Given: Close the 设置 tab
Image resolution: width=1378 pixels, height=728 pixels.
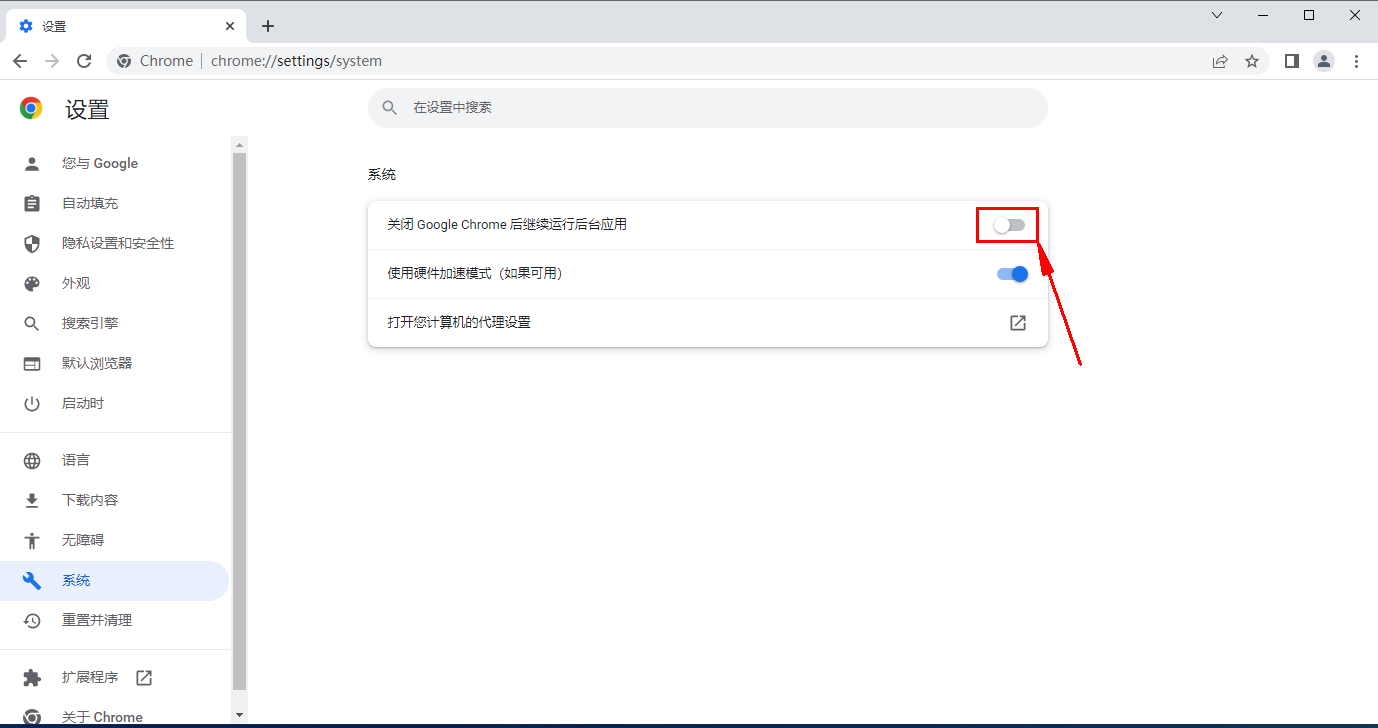Looking at the screenshot, I should [231, 26].
